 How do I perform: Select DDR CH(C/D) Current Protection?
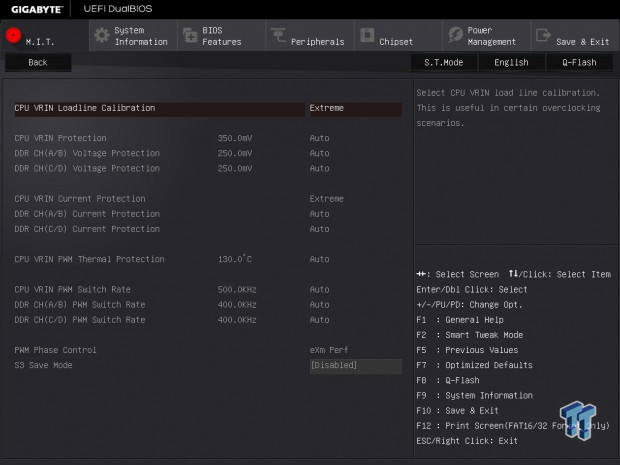(87, 229)
